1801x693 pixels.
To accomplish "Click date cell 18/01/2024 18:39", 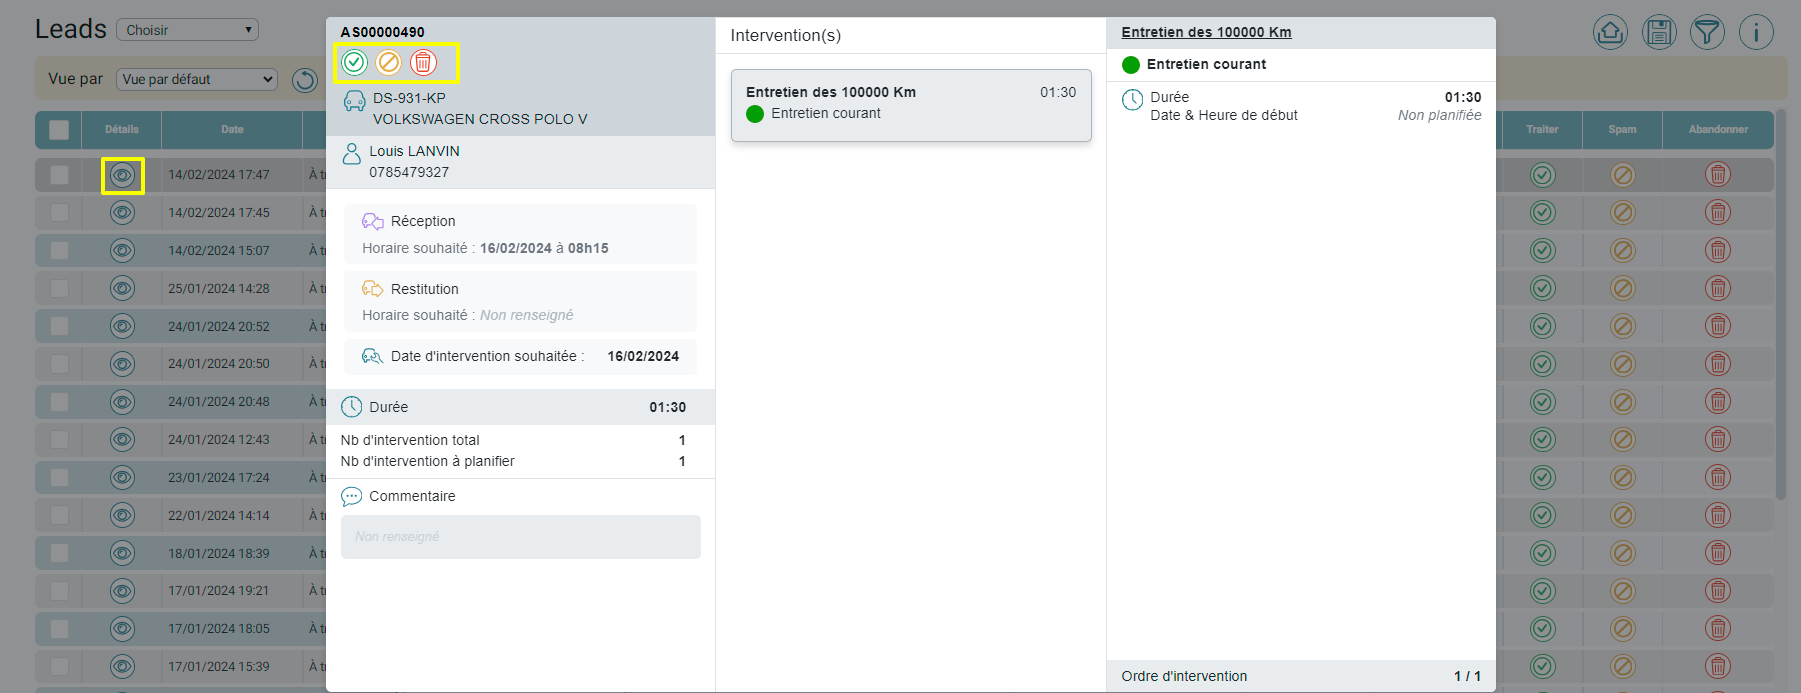I will coord(219,553).
